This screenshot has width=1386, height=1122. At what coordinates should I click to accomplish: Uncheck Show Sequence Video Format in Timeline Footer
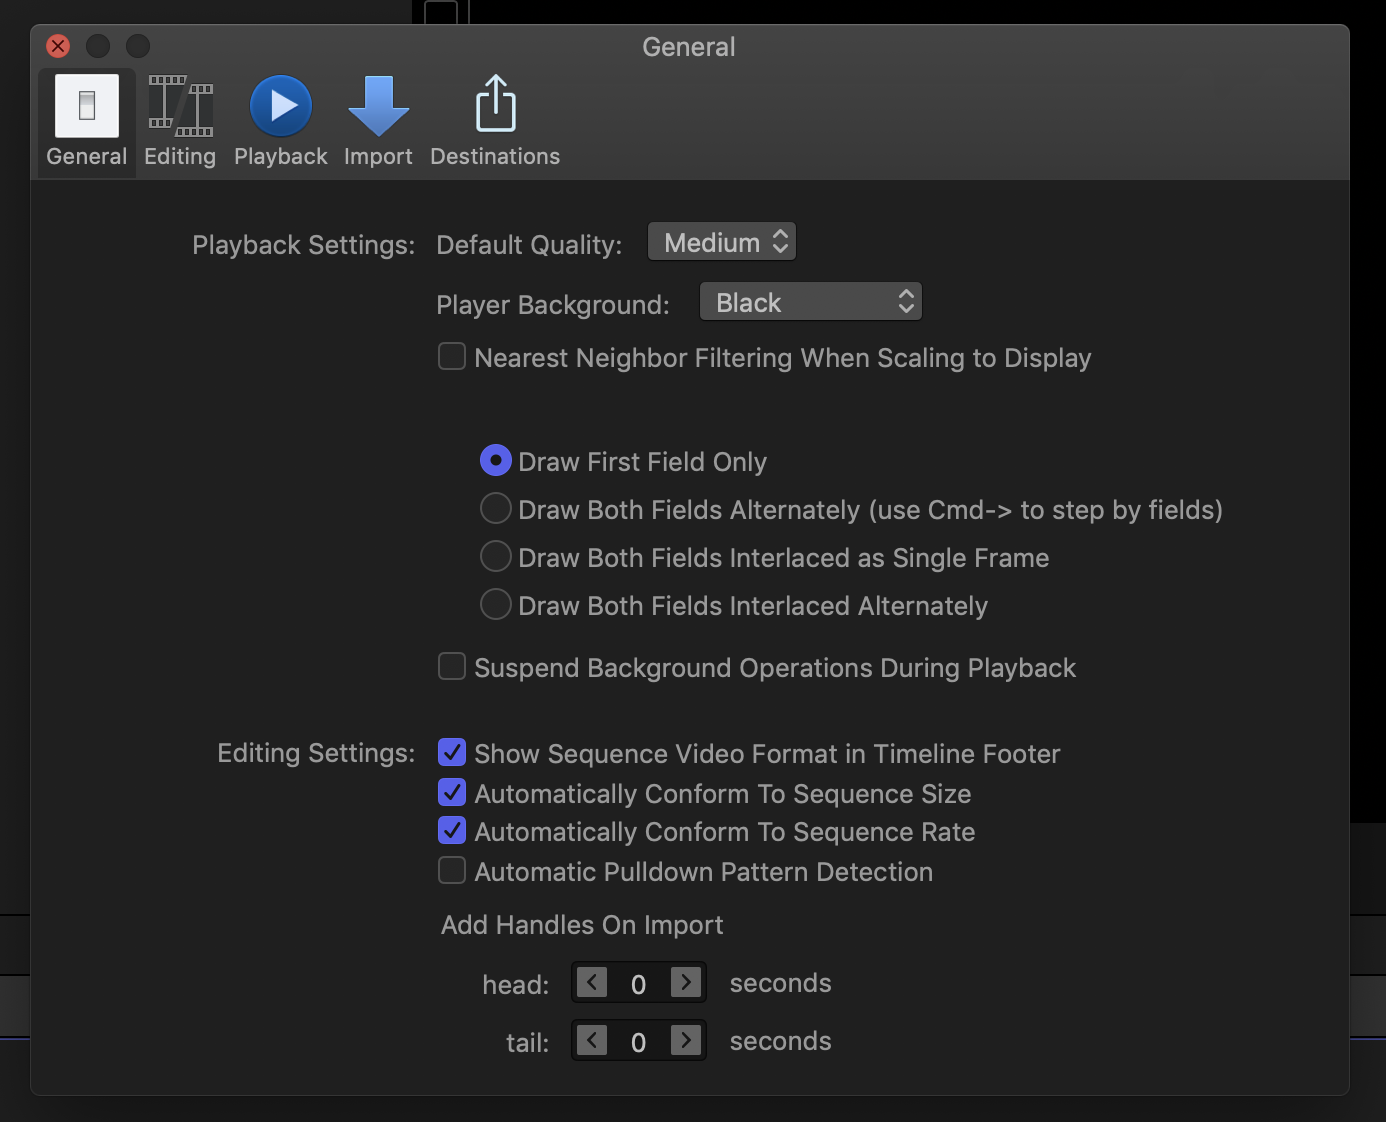pos(452,752)
